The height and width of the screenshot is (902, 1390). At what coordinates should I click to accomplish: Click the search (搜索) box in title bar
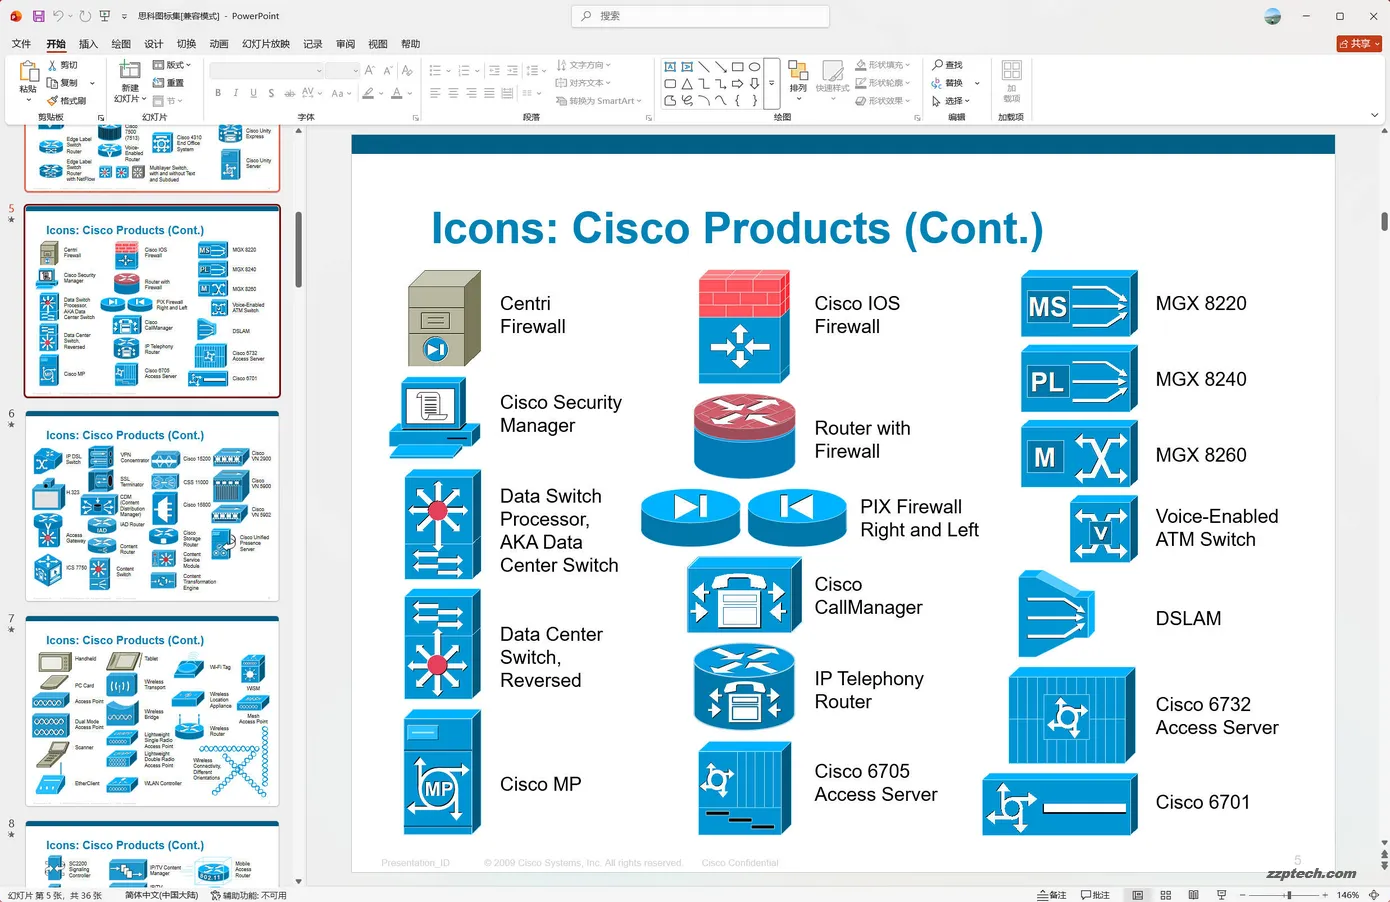coord(700,16)
